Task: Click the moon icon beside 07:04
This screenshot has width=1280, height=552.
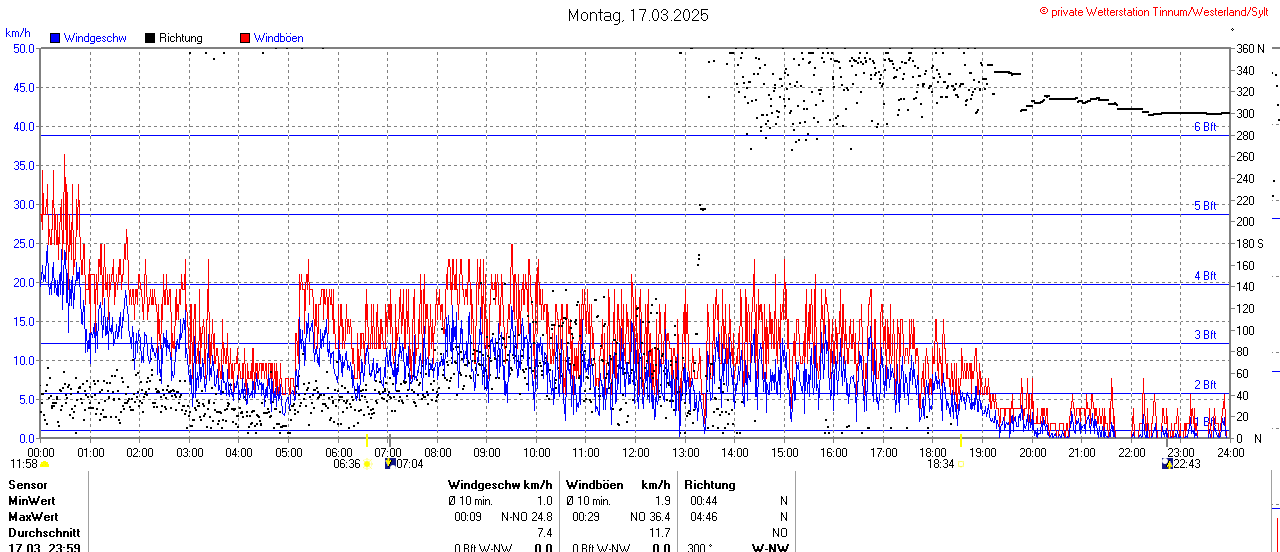Action: pyautogui.click(x=390, y=464)
